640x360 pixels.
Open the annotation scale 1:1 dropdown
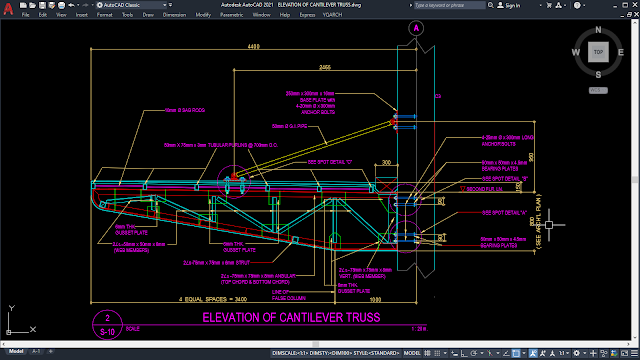(564, 353)
